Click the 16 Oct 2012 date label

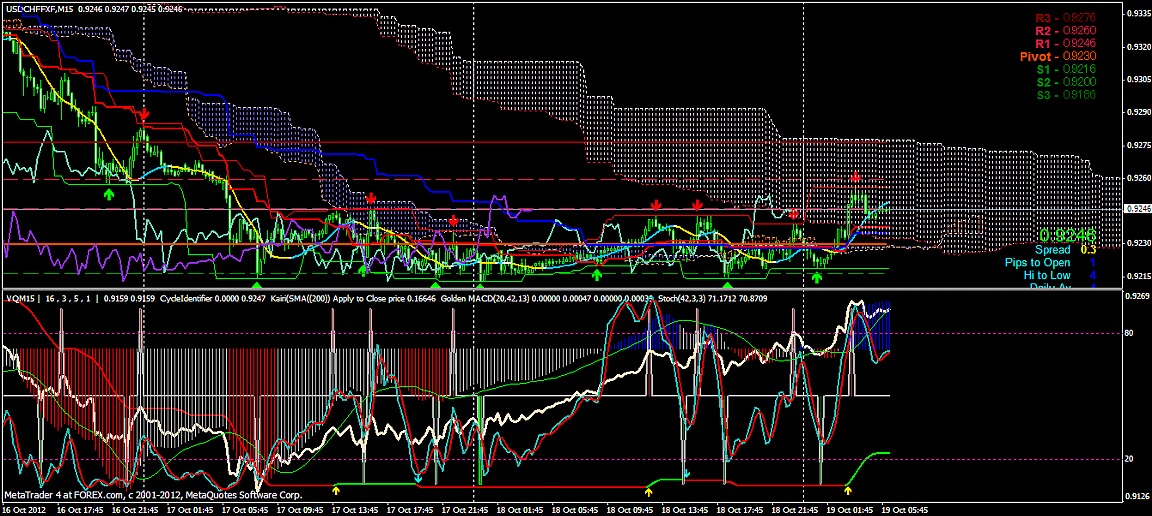click(23, 509)
